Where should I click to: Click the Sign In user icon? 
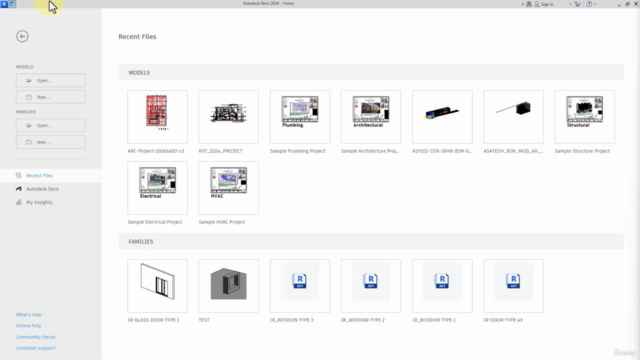(537, 4)
